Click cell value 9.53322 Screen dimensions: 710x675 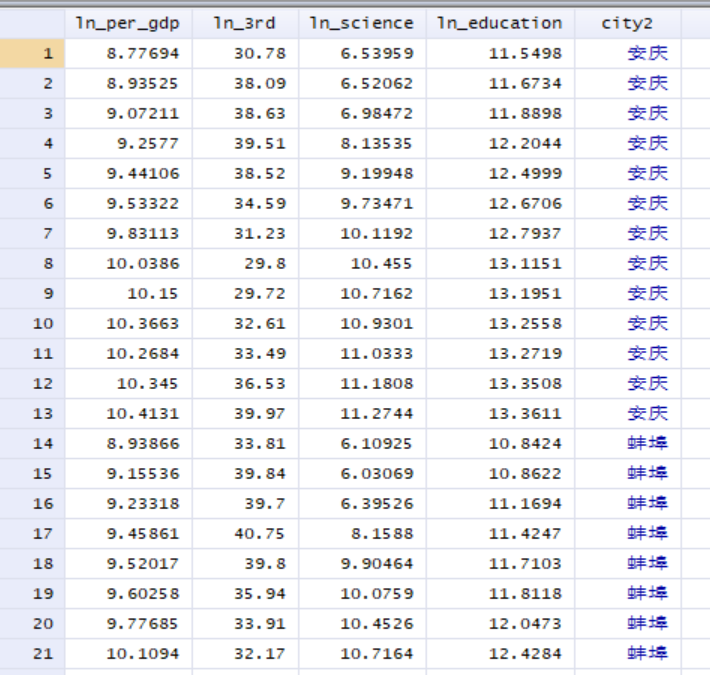click(x=143, y=203)
